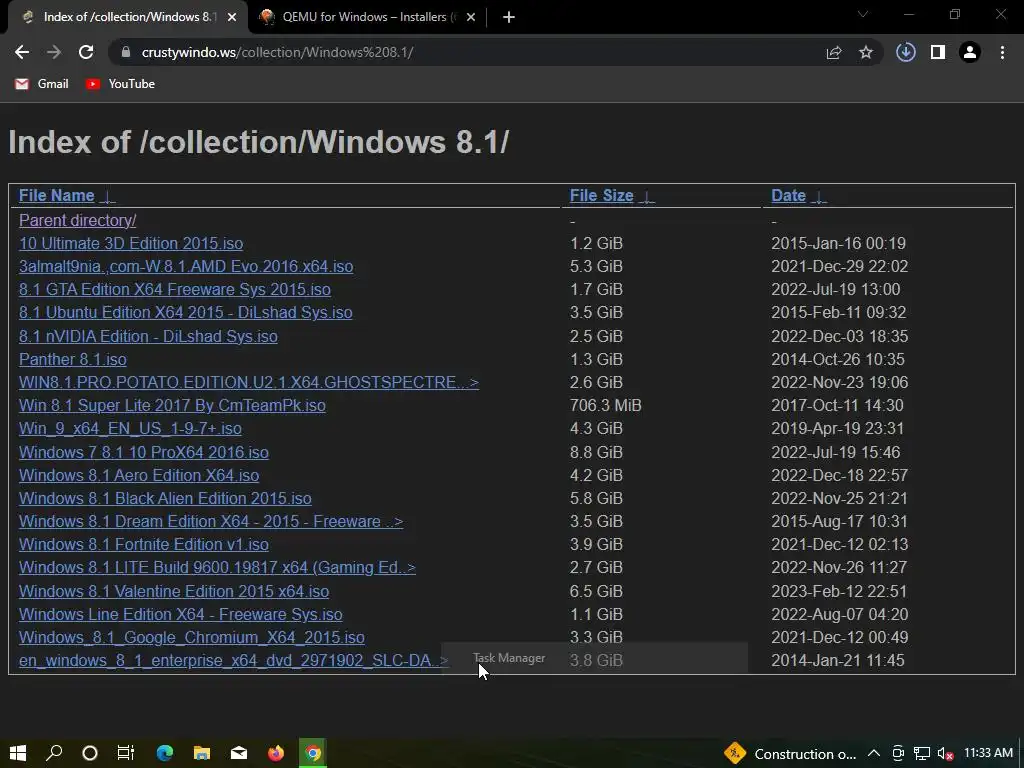Open the Chrome three-dot menu
The width and height of the screenshot is (1024, 768).
click(x=1002, y=52)
